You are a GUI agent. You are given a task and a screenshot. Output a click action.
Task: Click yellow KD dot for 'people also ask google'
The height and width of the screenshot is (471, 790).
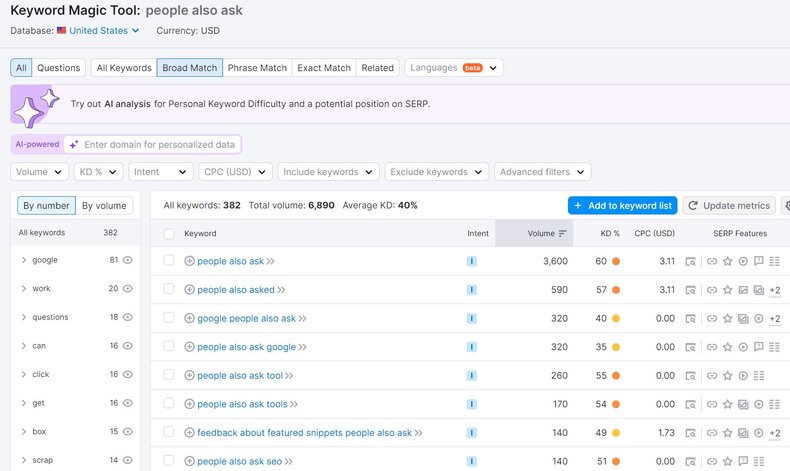point(616,347)
